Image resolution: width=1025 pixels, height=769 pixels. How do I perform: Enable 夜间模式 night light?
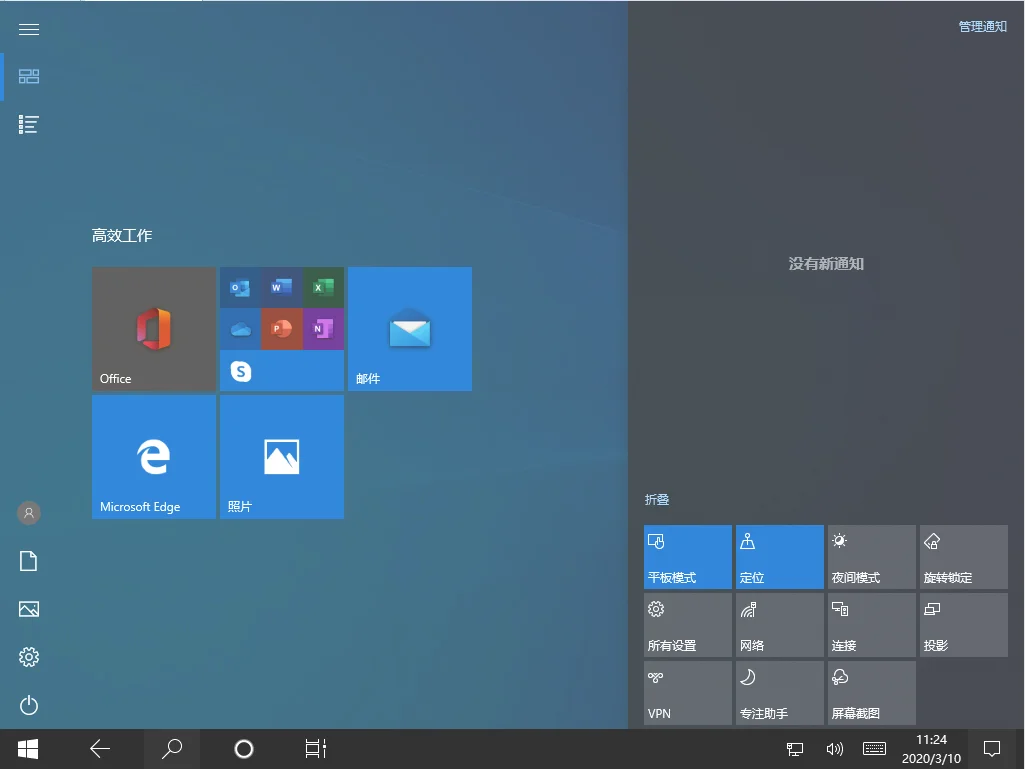[x=872, y=557]
